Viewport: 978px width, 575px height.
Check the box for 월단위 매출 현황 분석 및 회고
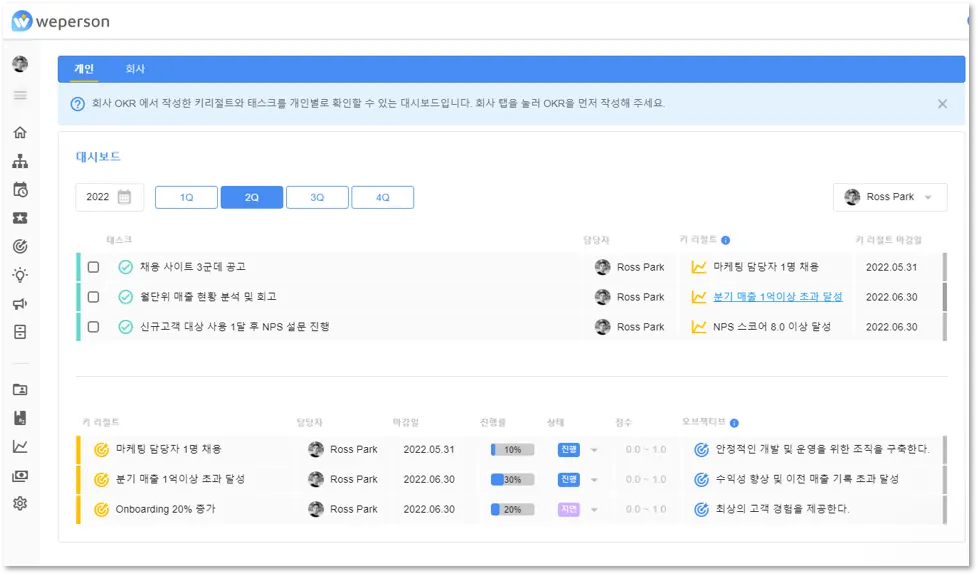click(94, 297)
